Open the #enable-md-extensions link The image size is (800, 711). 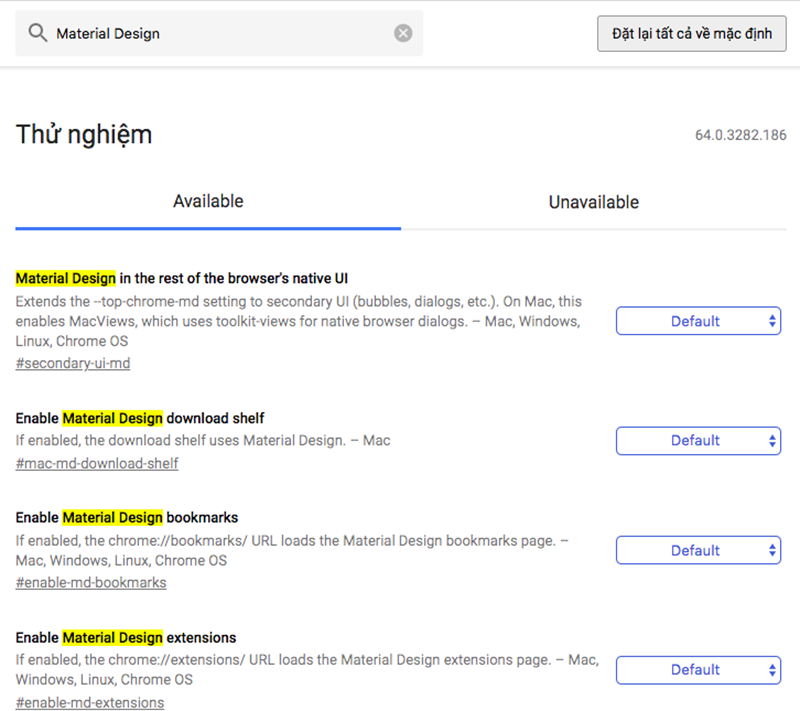click(90, 702)
